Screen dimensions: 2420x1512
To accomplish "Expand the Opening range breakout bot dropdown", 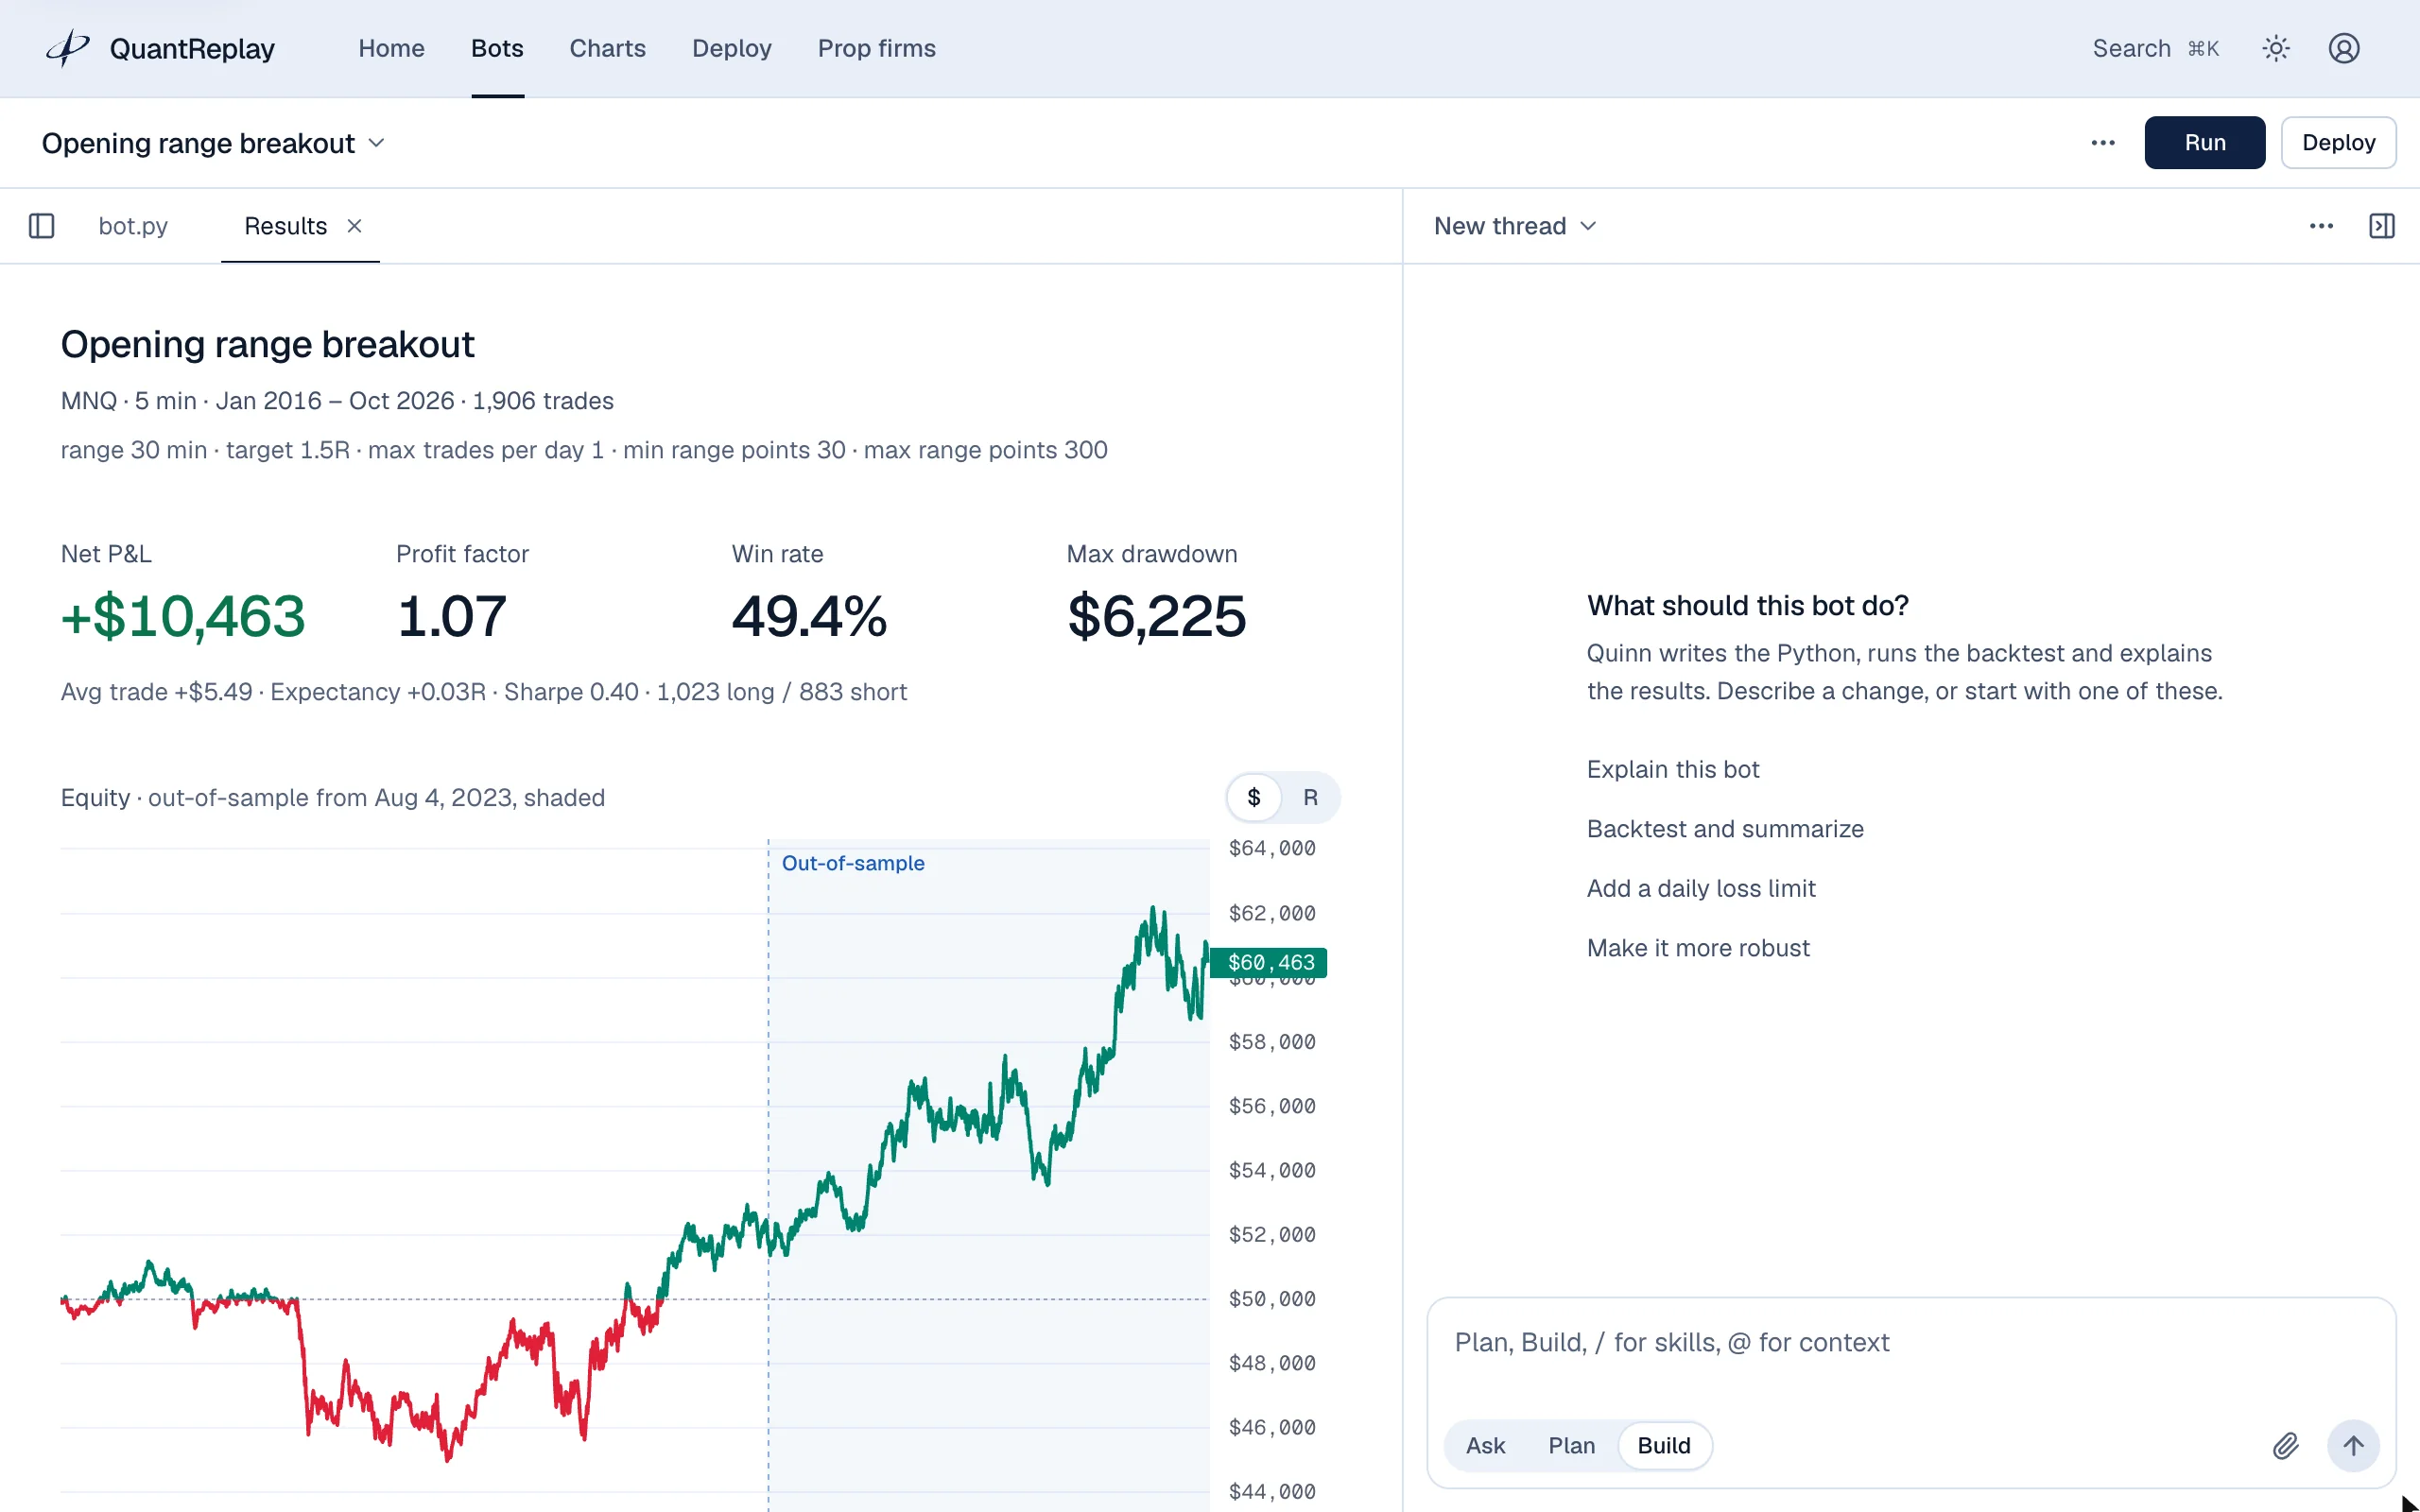I will point(213,143).
